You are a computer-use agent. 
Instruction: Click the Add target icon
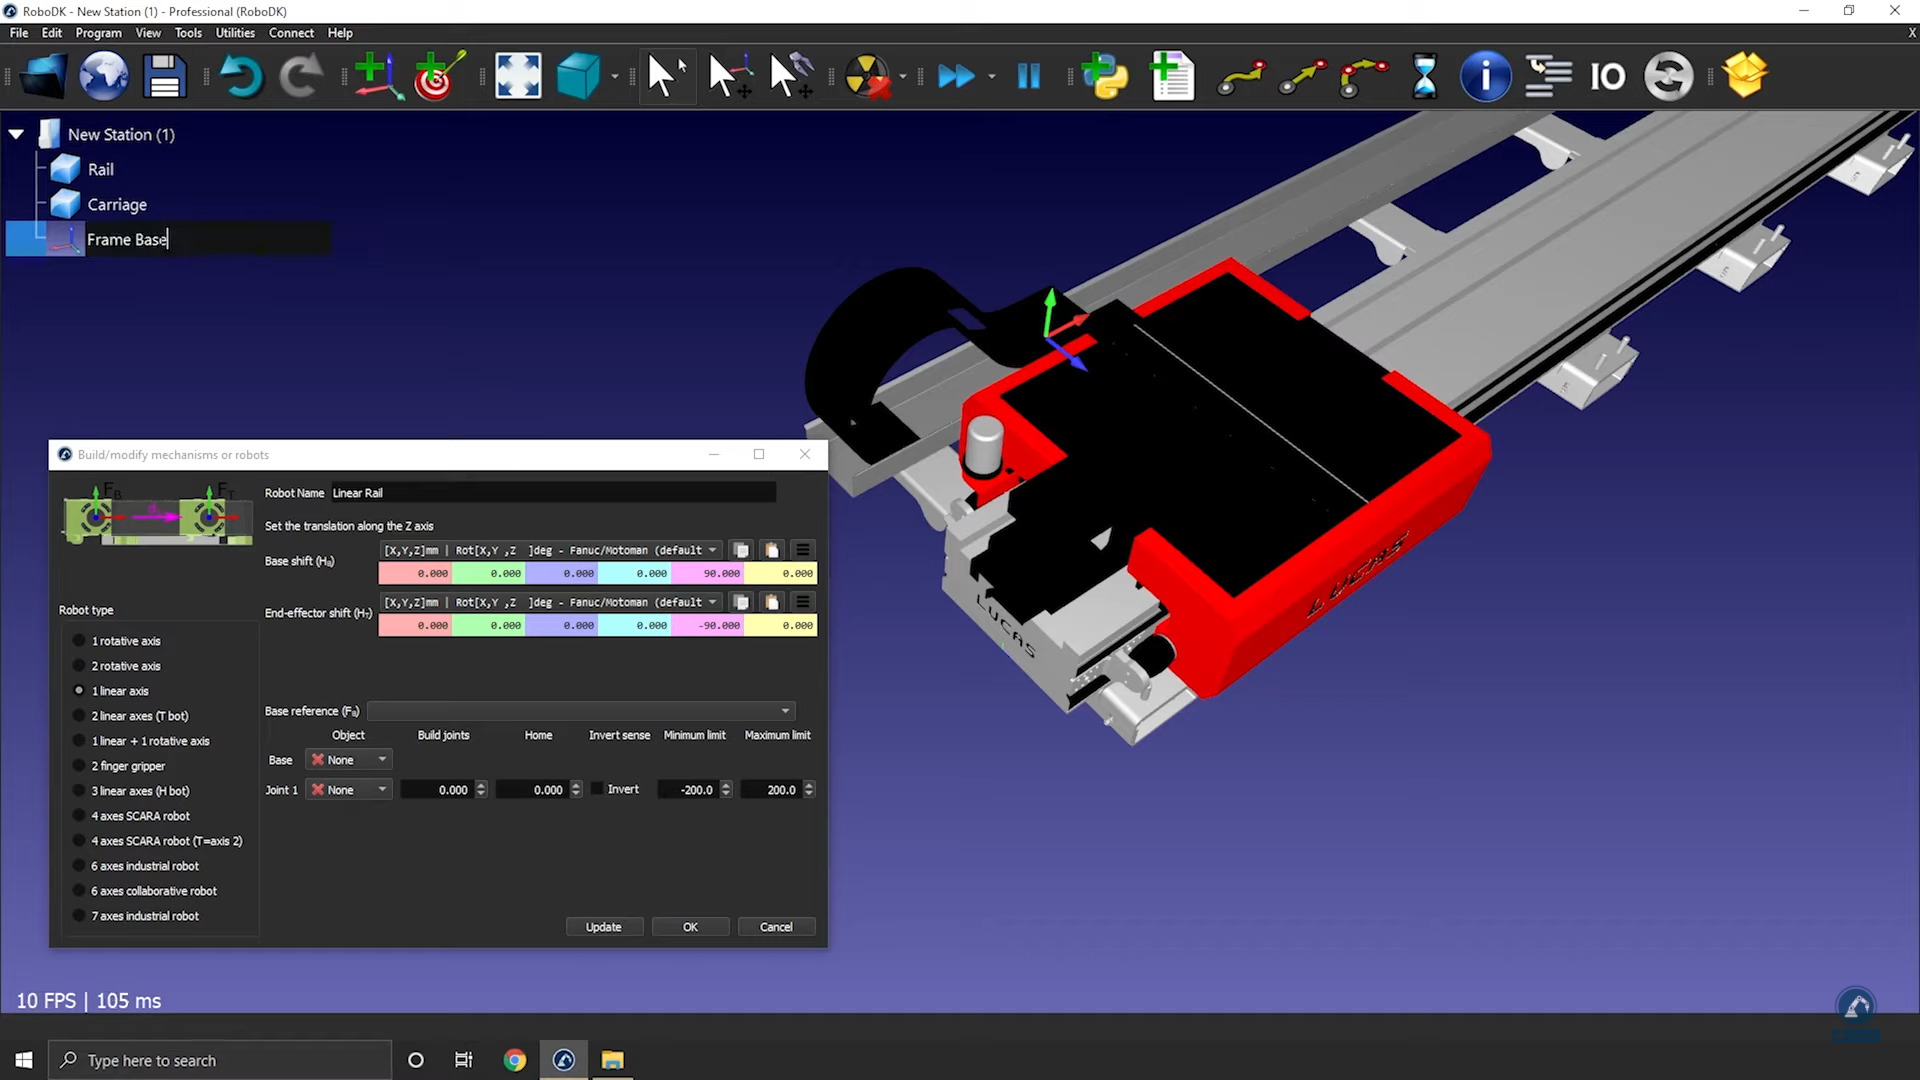point(437,76)
